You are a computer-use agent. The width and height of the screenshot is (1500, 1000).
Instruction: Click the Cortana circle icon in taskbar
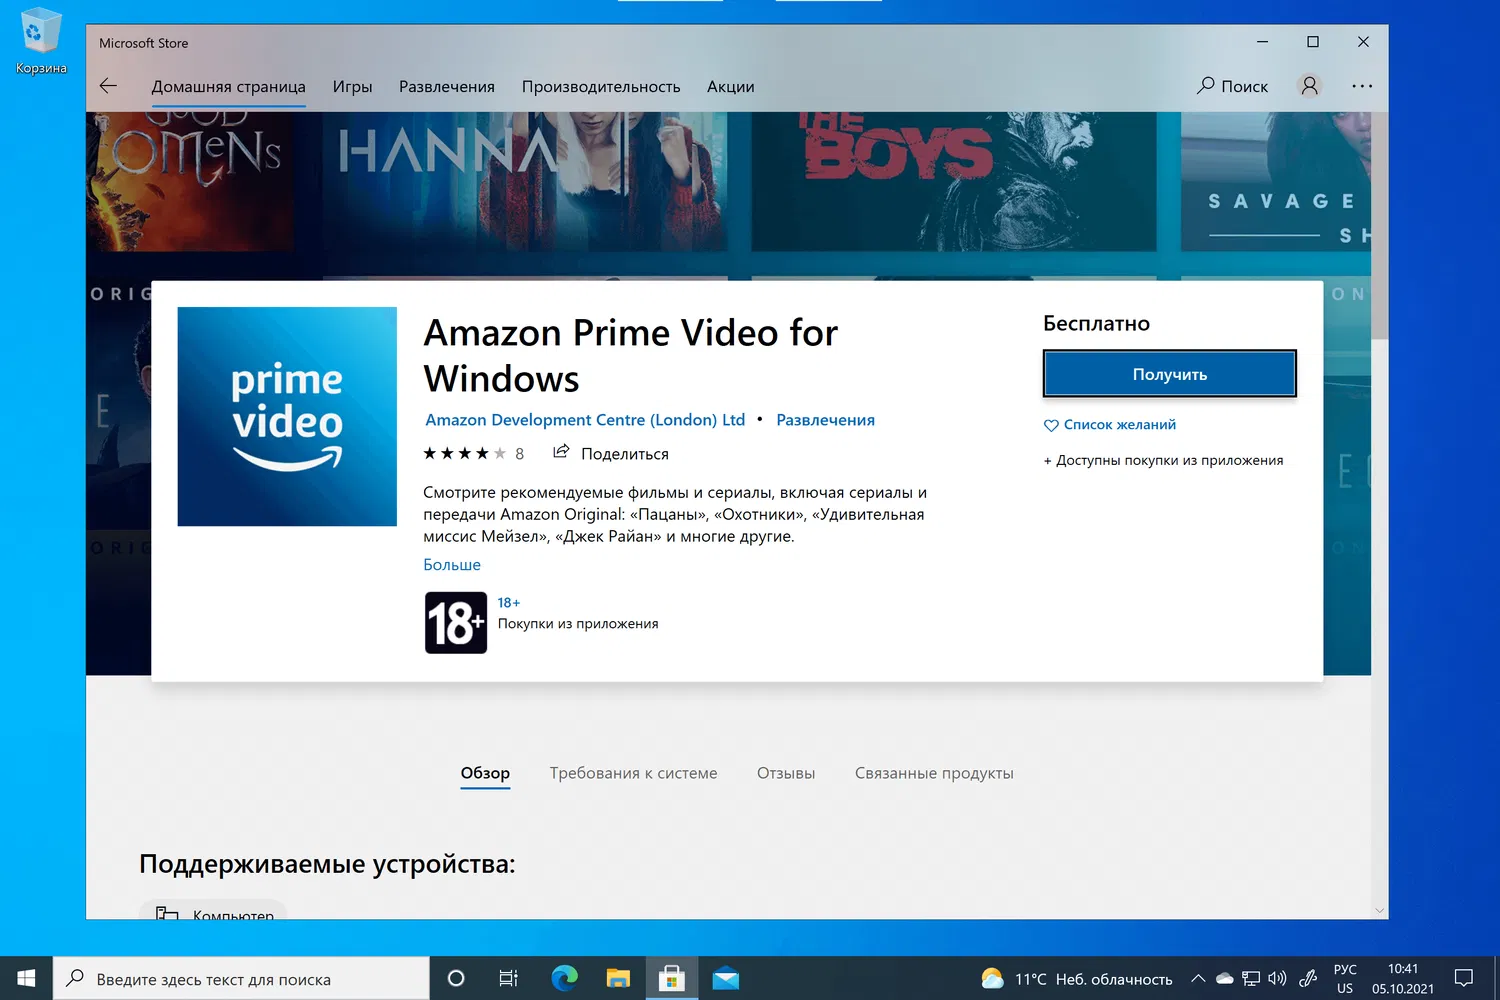pyautogui.click(x=456, y=978)
